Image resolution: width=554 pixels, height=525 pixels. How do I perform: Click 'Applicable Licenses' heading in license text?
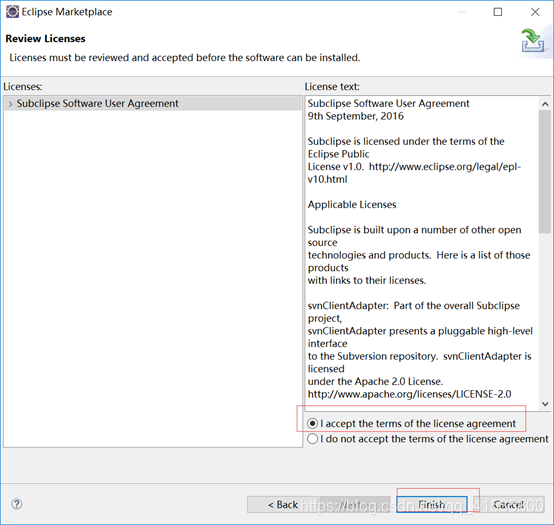tap(352, 205)
